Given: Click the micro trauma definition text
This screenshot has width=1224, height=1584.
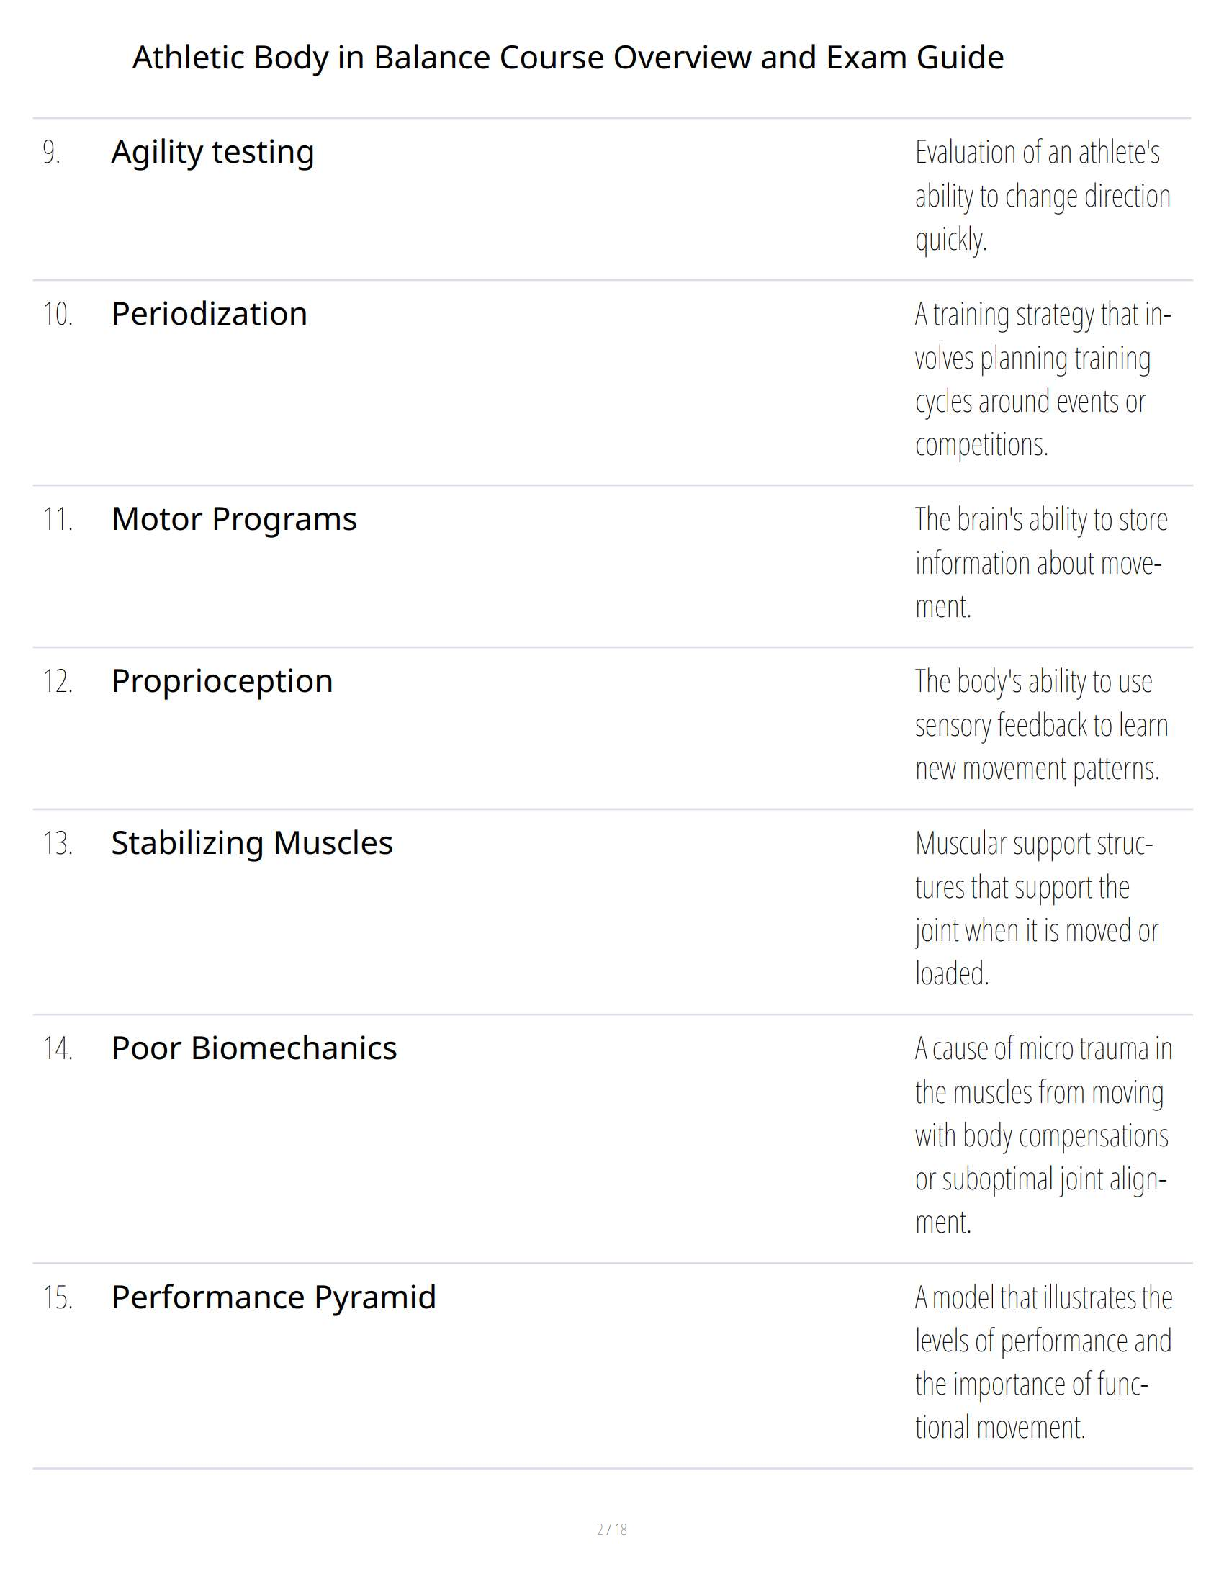Looking at the screenshot, I should [x=1042, y=1135].
